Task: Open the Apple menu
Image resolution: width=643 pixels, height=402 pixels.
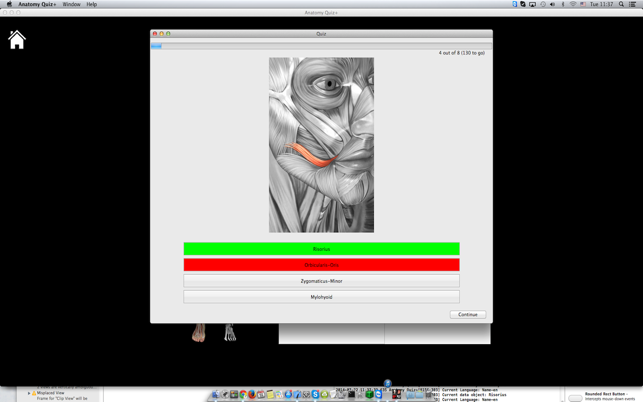Action: coord(9,4)
